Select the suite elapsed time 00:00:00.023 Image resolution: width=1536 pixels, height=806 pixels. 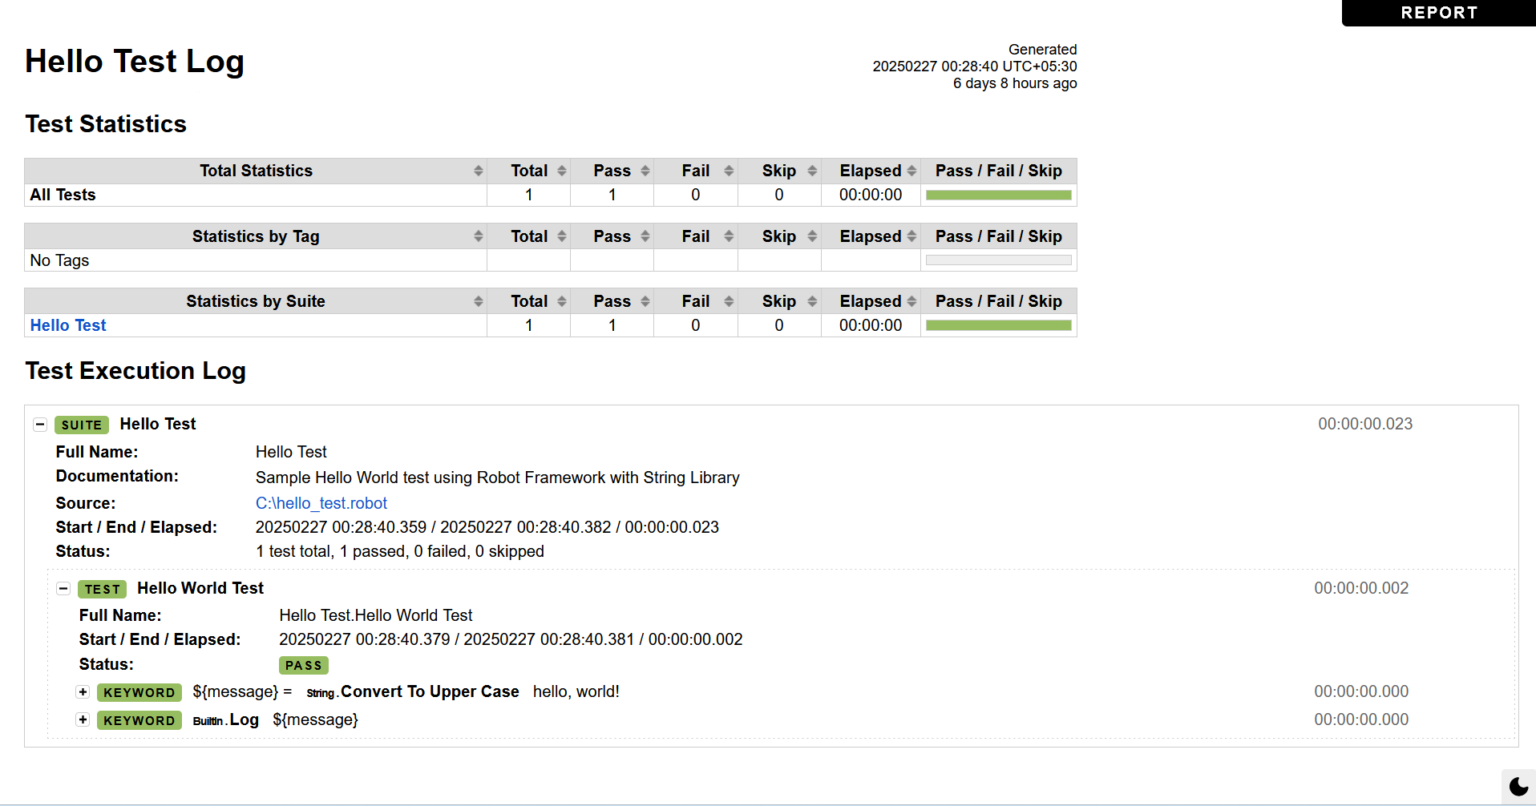[1365, 424]
